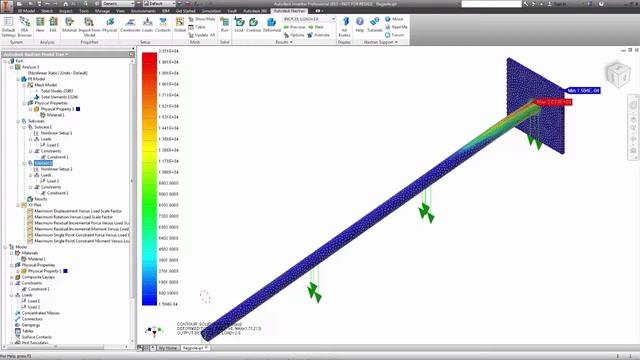The width and height of the screenshot is (640, 360).
Task: Go to Previous result
Action: (294, 27)
